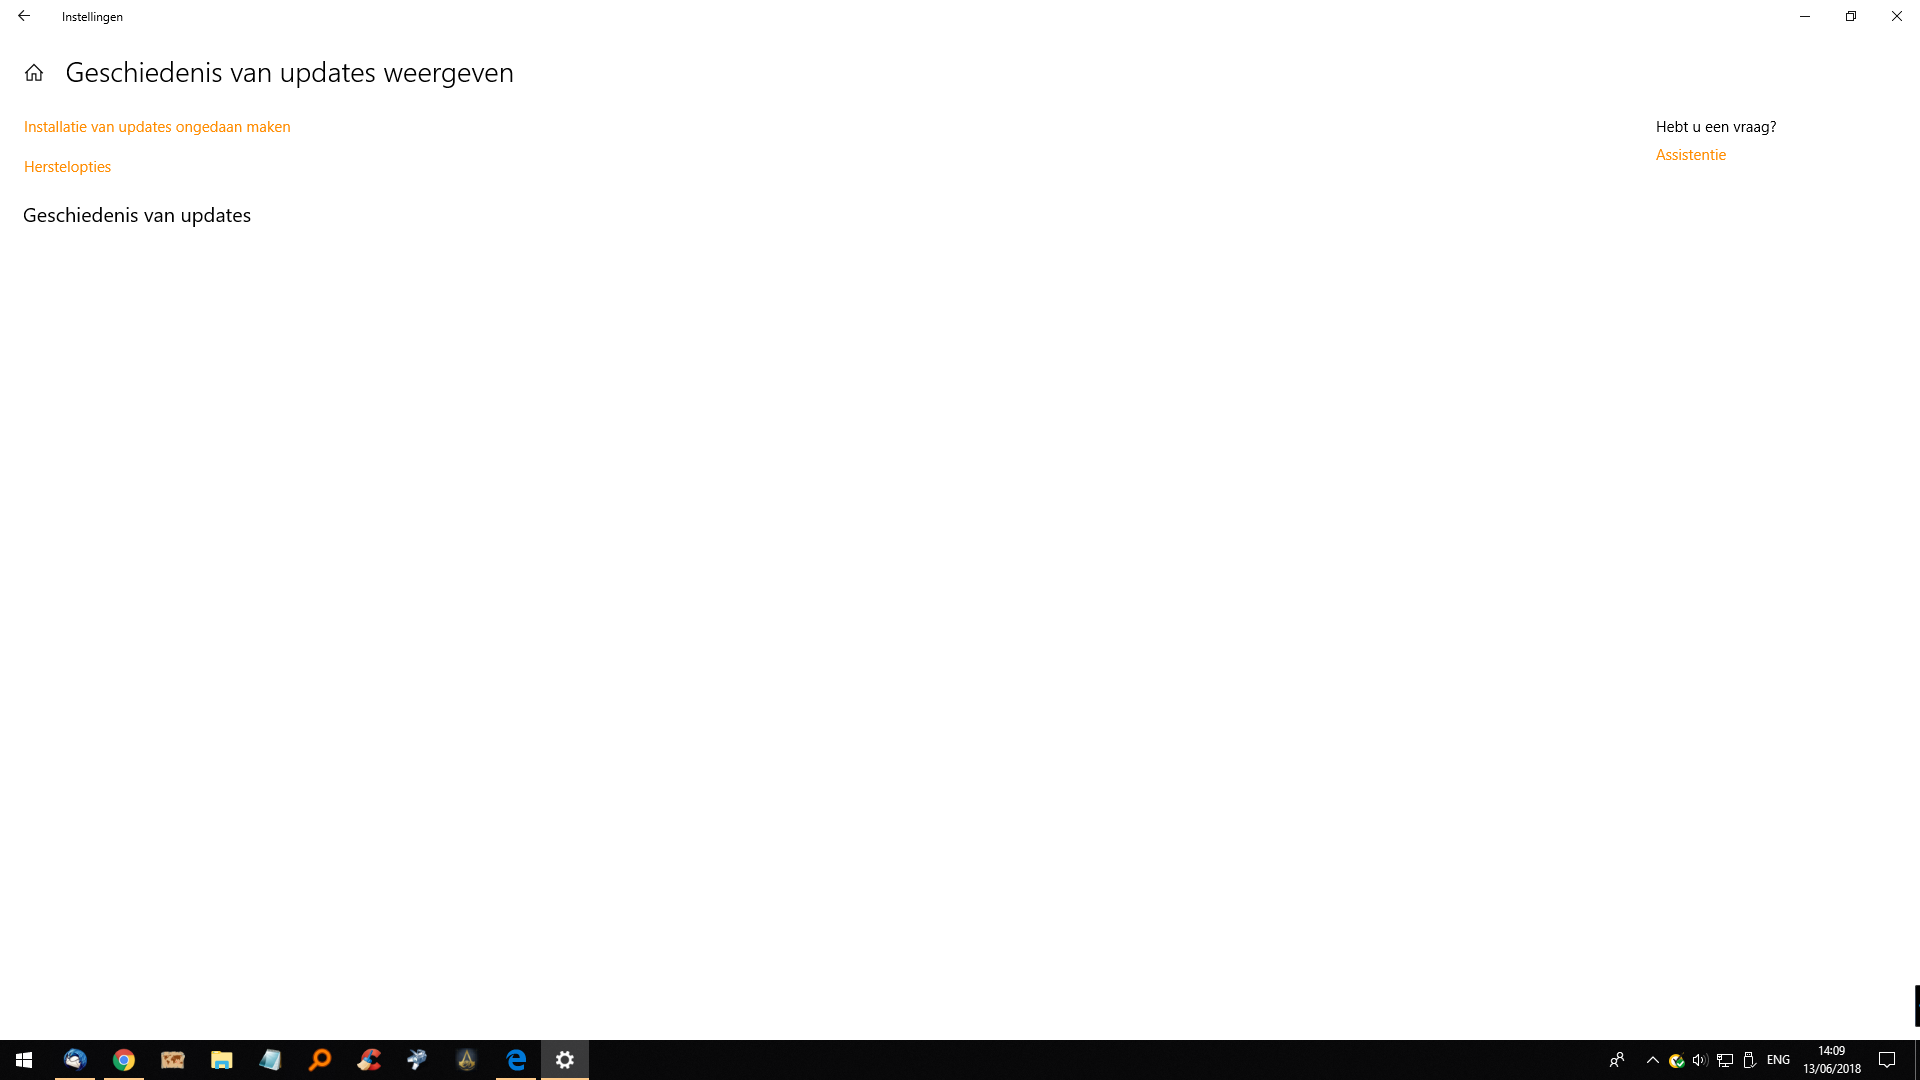Open File Explorer from the taskbar

[222, 1060]
